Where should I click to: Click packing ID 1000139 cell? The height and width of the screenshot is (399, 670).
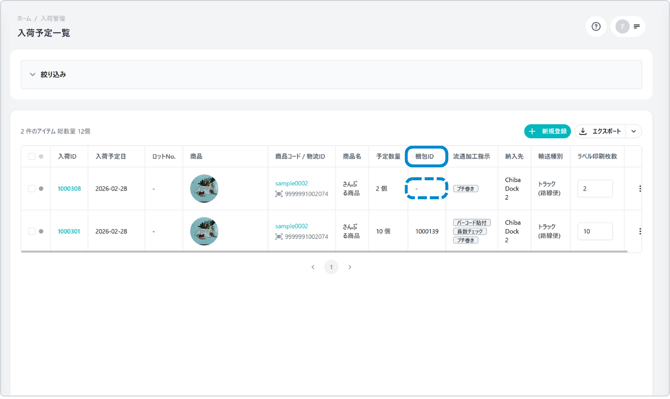click(427, 231)
